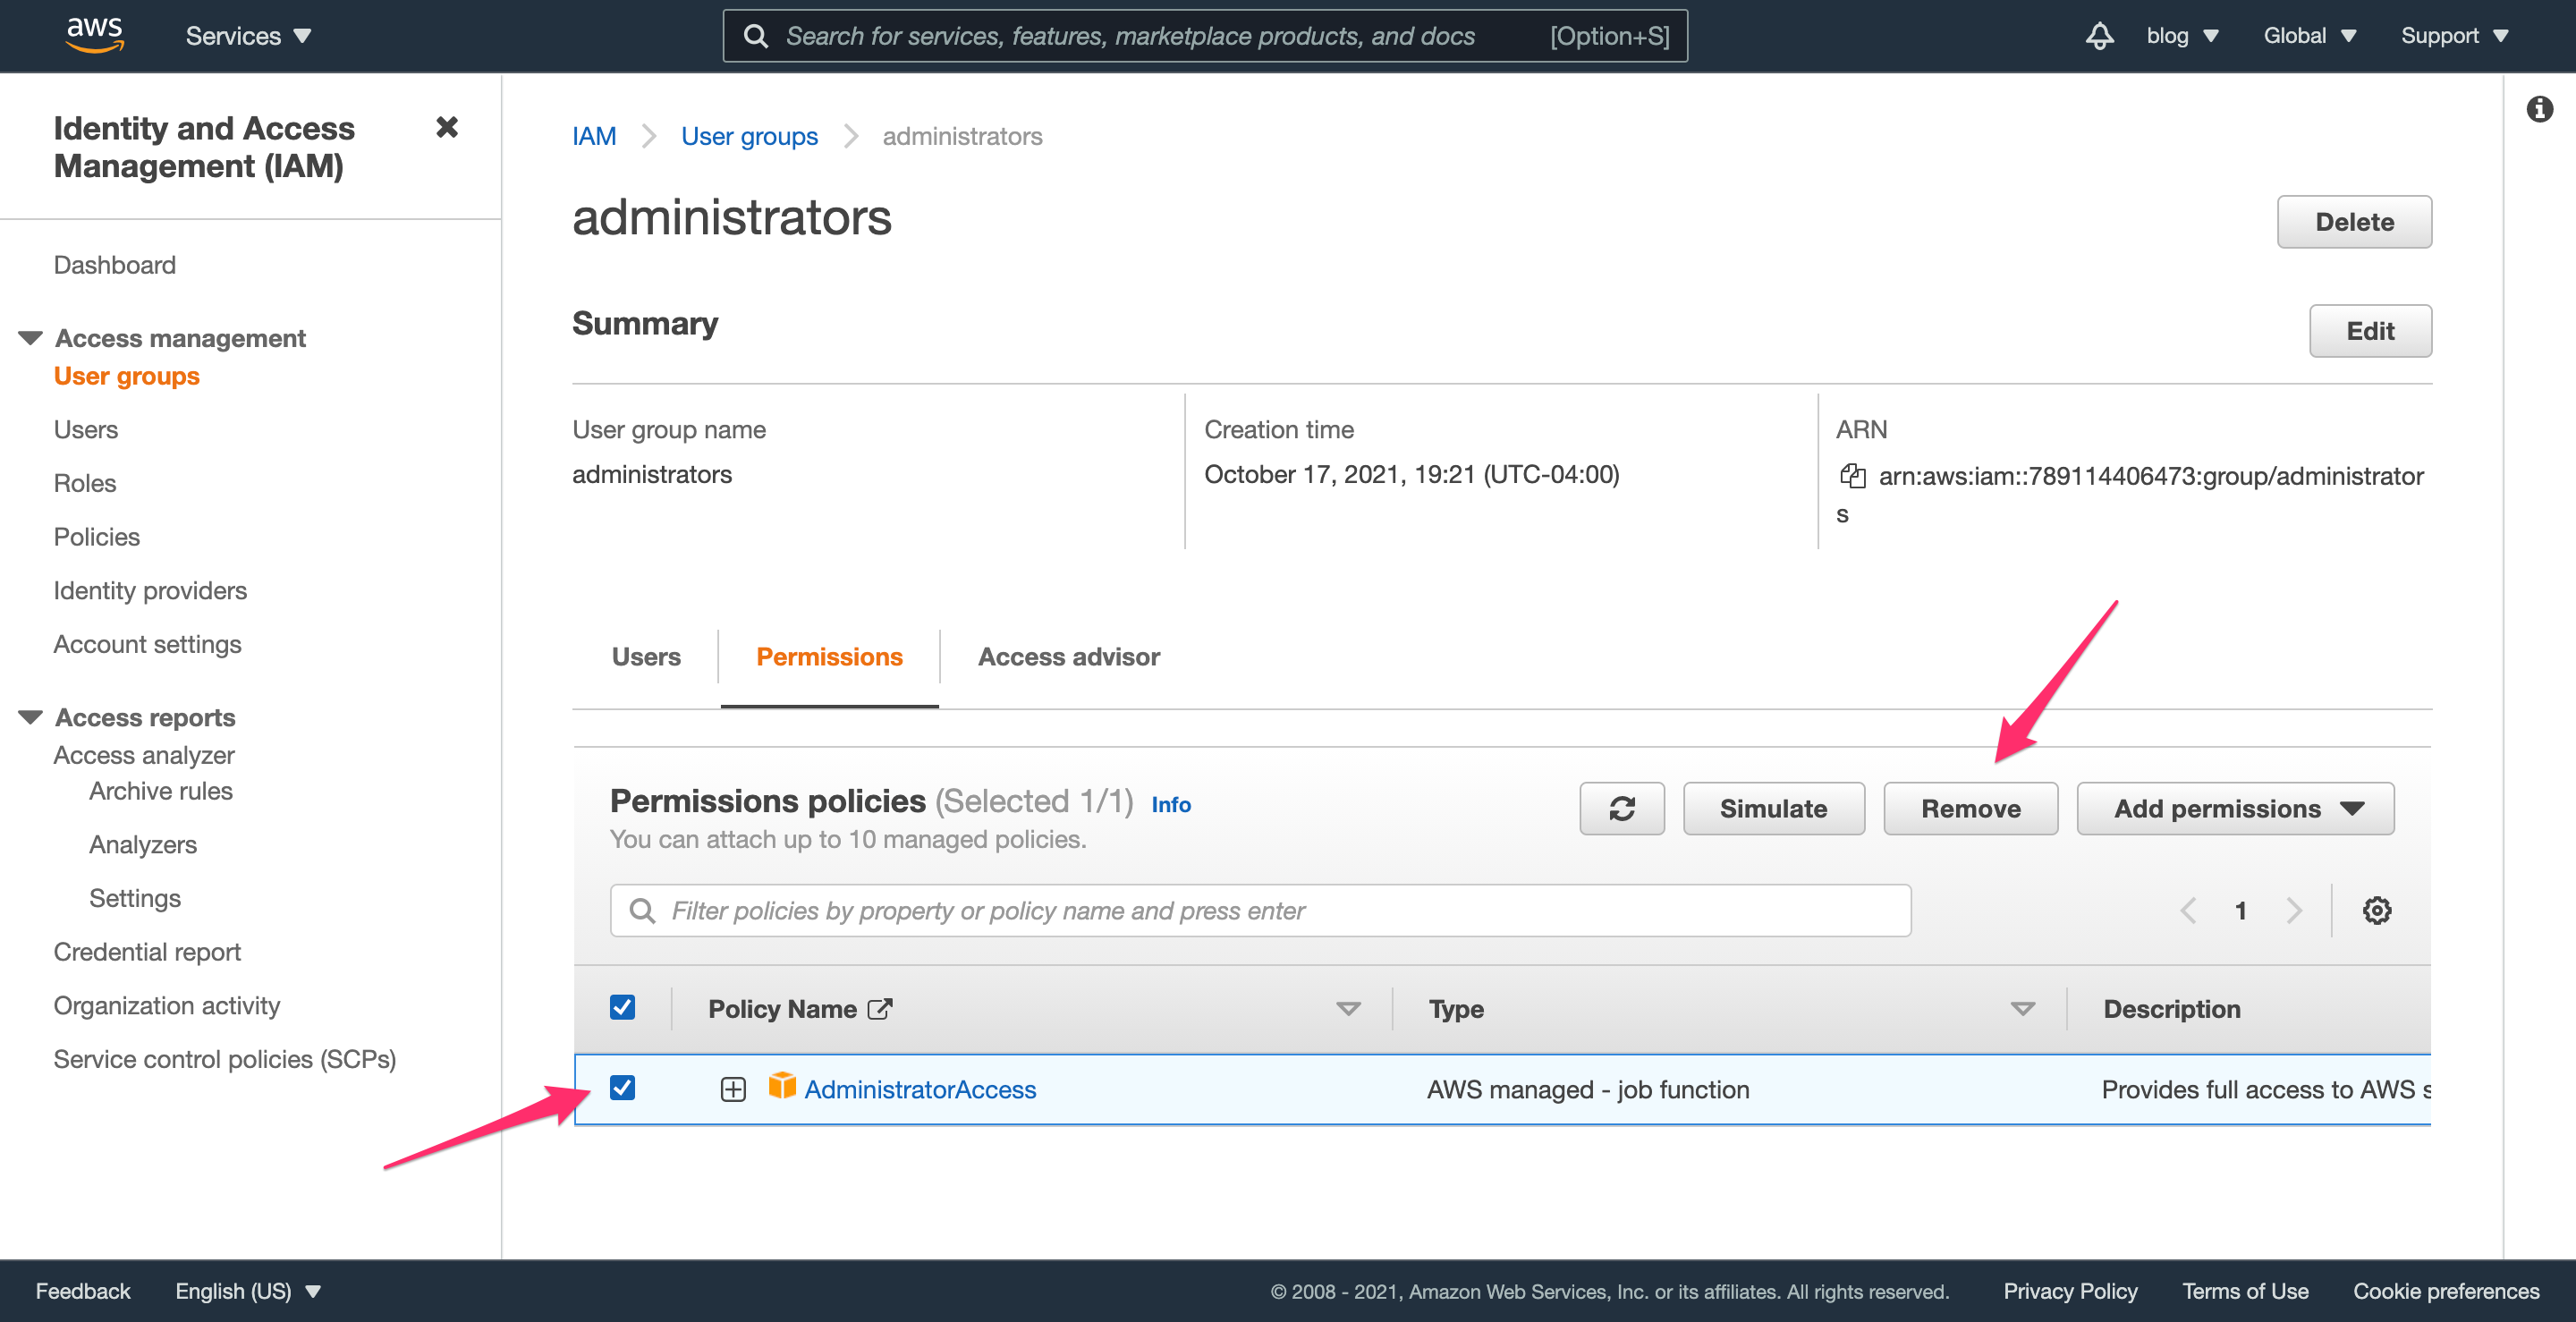Open the blog account dropdown

[2183, 36]
